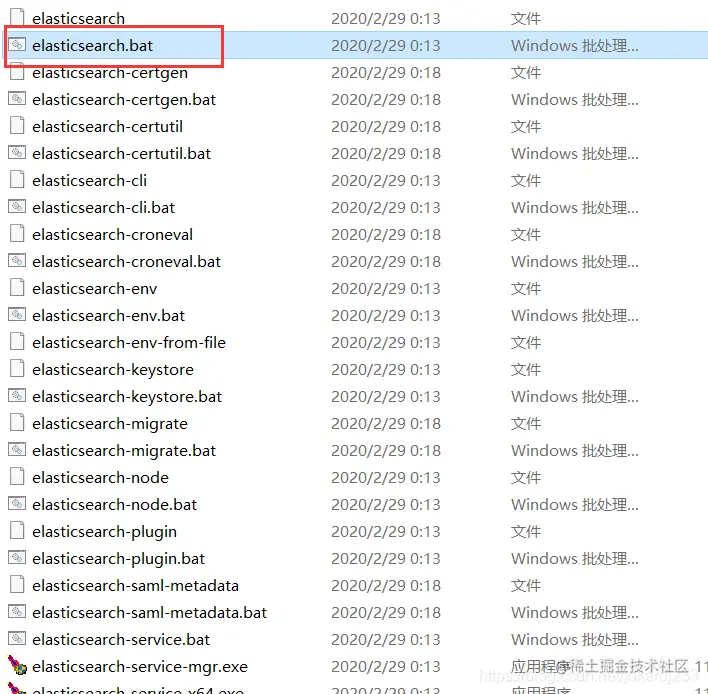Select the elasticsearch-service-mgr.exe file name
Image resolution: width=708 pixels, height=694 pixels.
click(x=140, y=667)
